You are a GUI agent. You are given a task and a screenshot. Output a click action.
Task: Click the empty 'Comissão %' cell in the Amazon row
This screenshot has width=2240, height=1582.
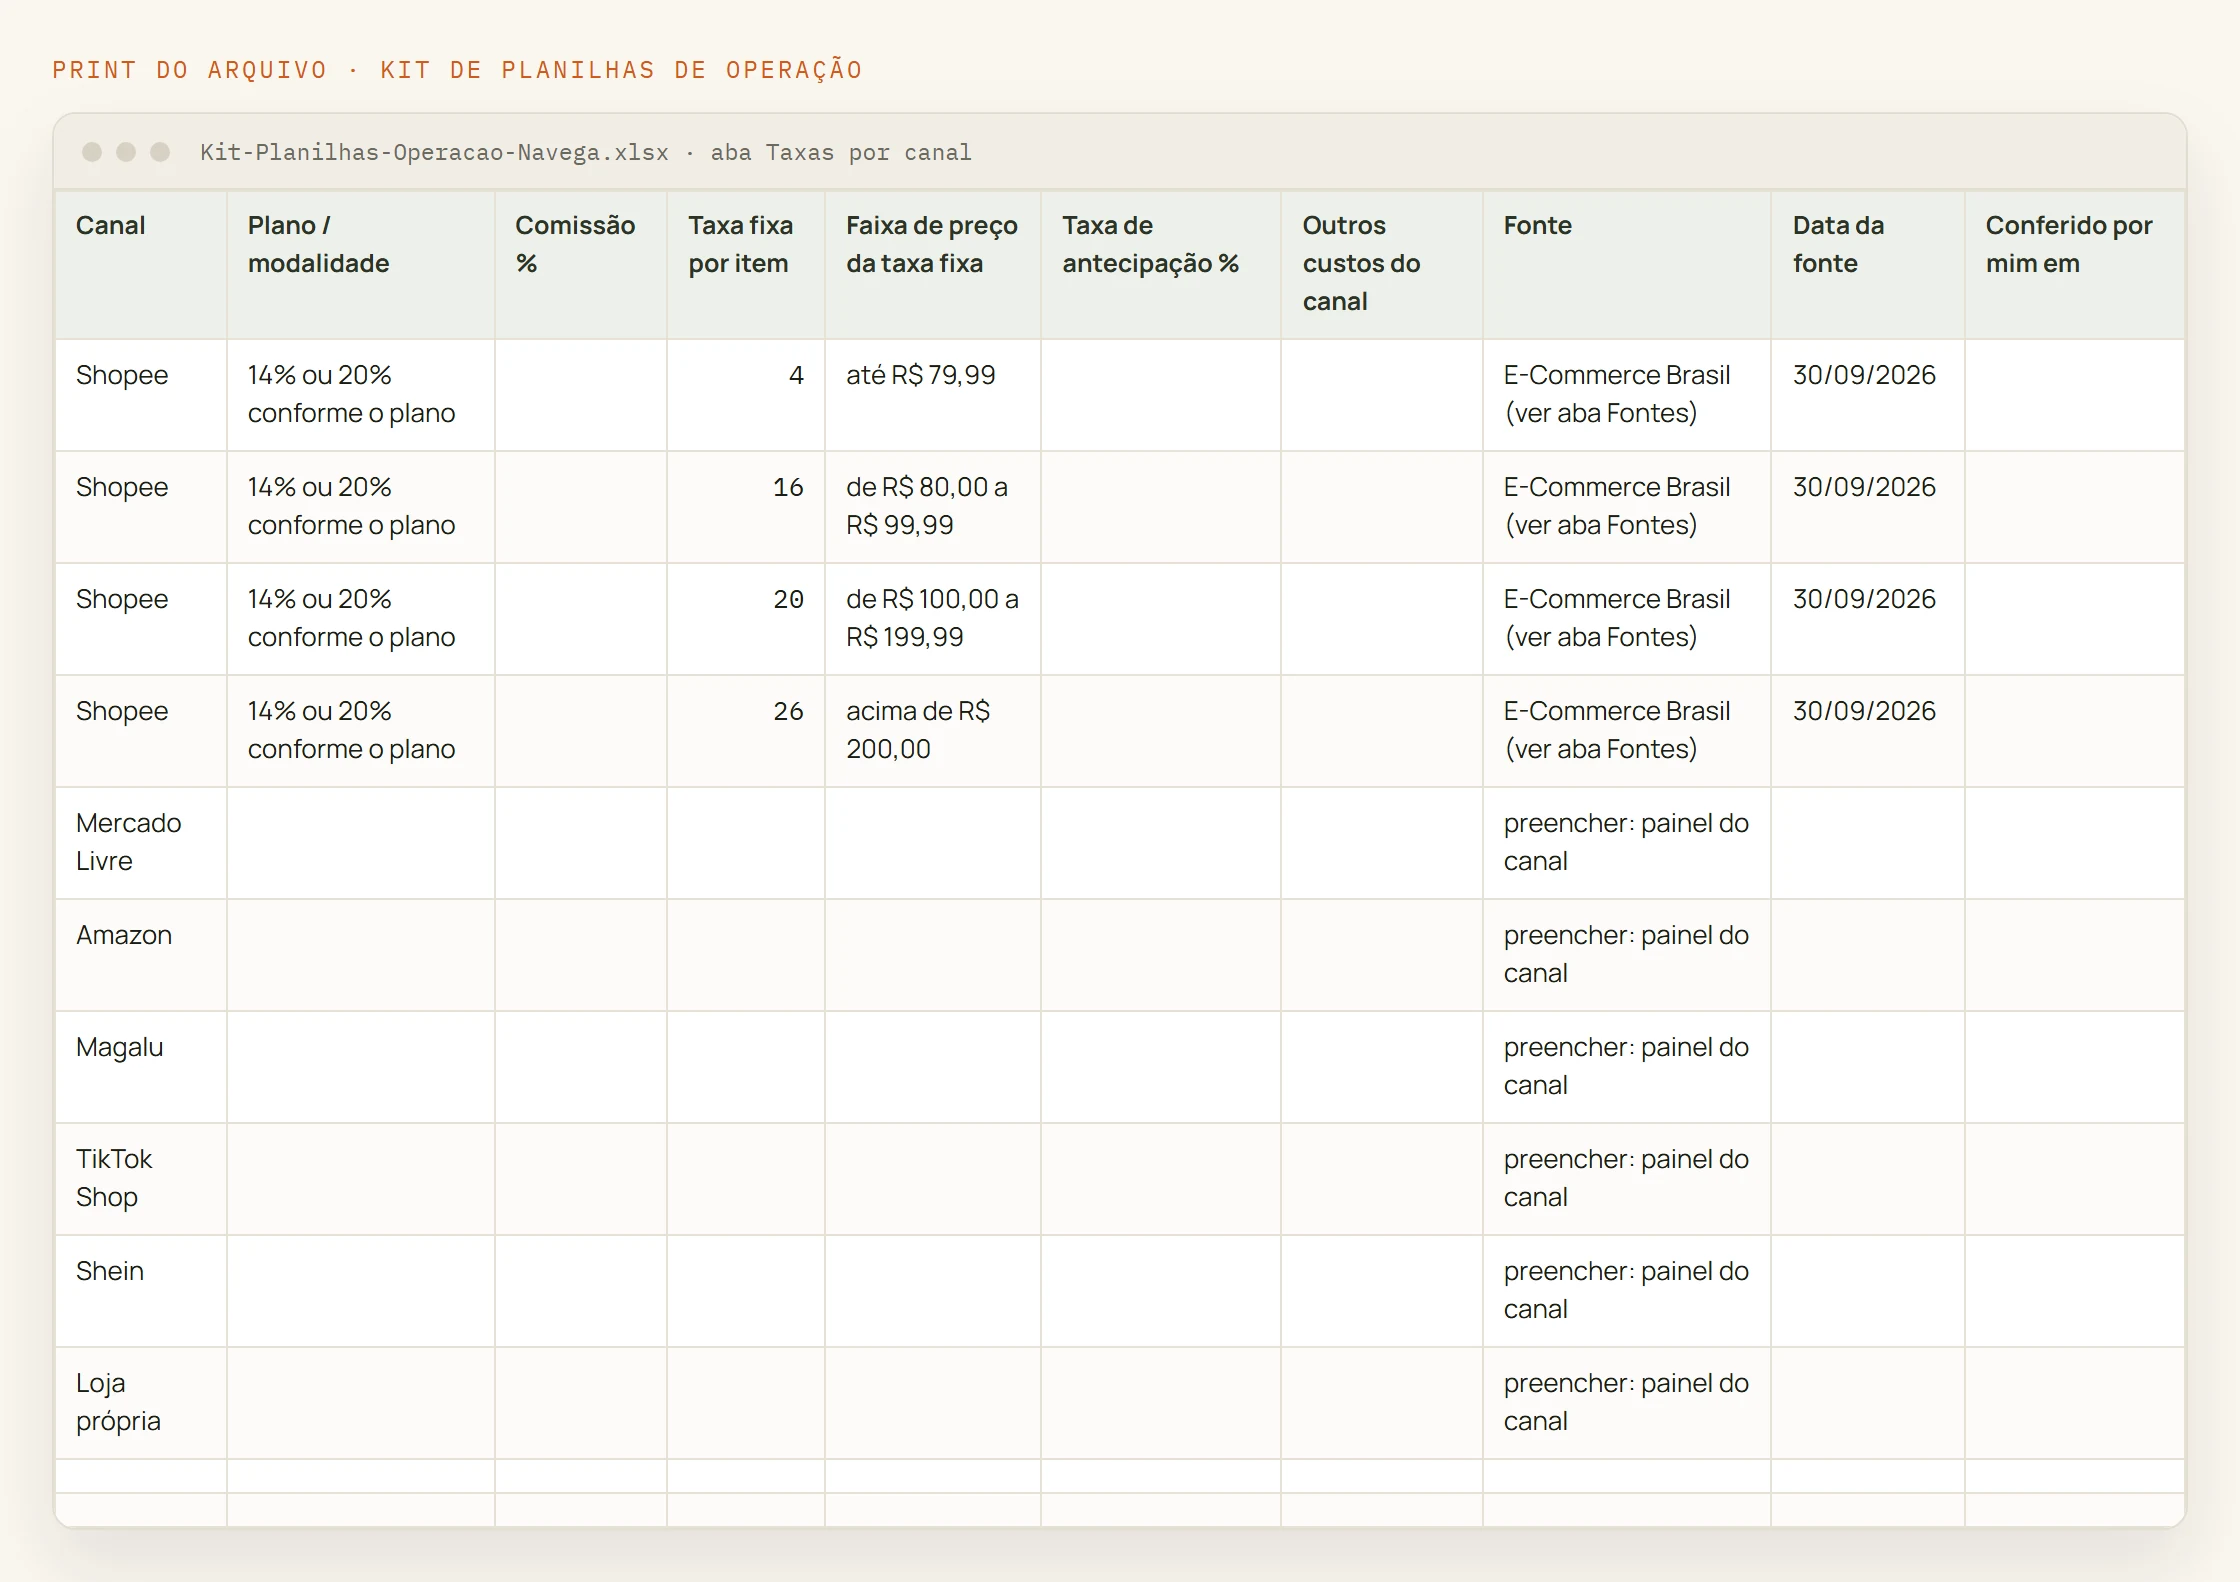tap(581, 955)
